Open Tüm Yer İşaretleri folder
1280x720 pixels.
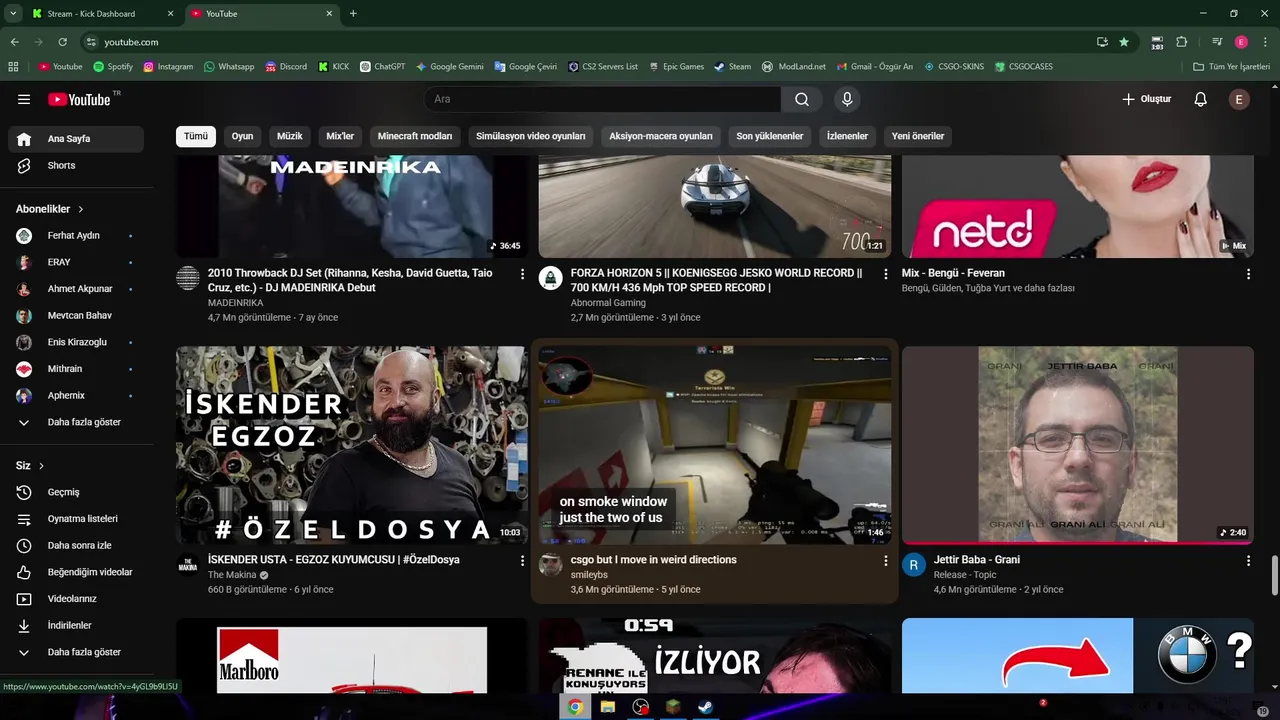tap(1231, 67)
